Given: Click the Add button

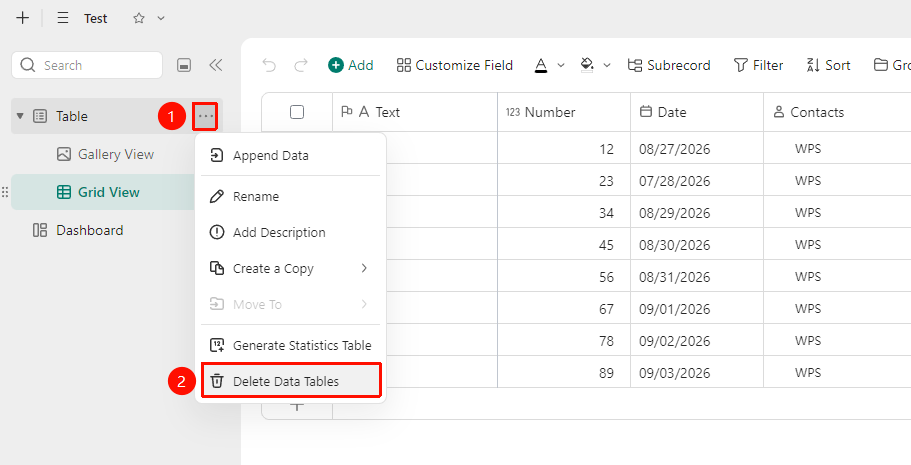Looking at the screenshot, I should pos(350,65).
